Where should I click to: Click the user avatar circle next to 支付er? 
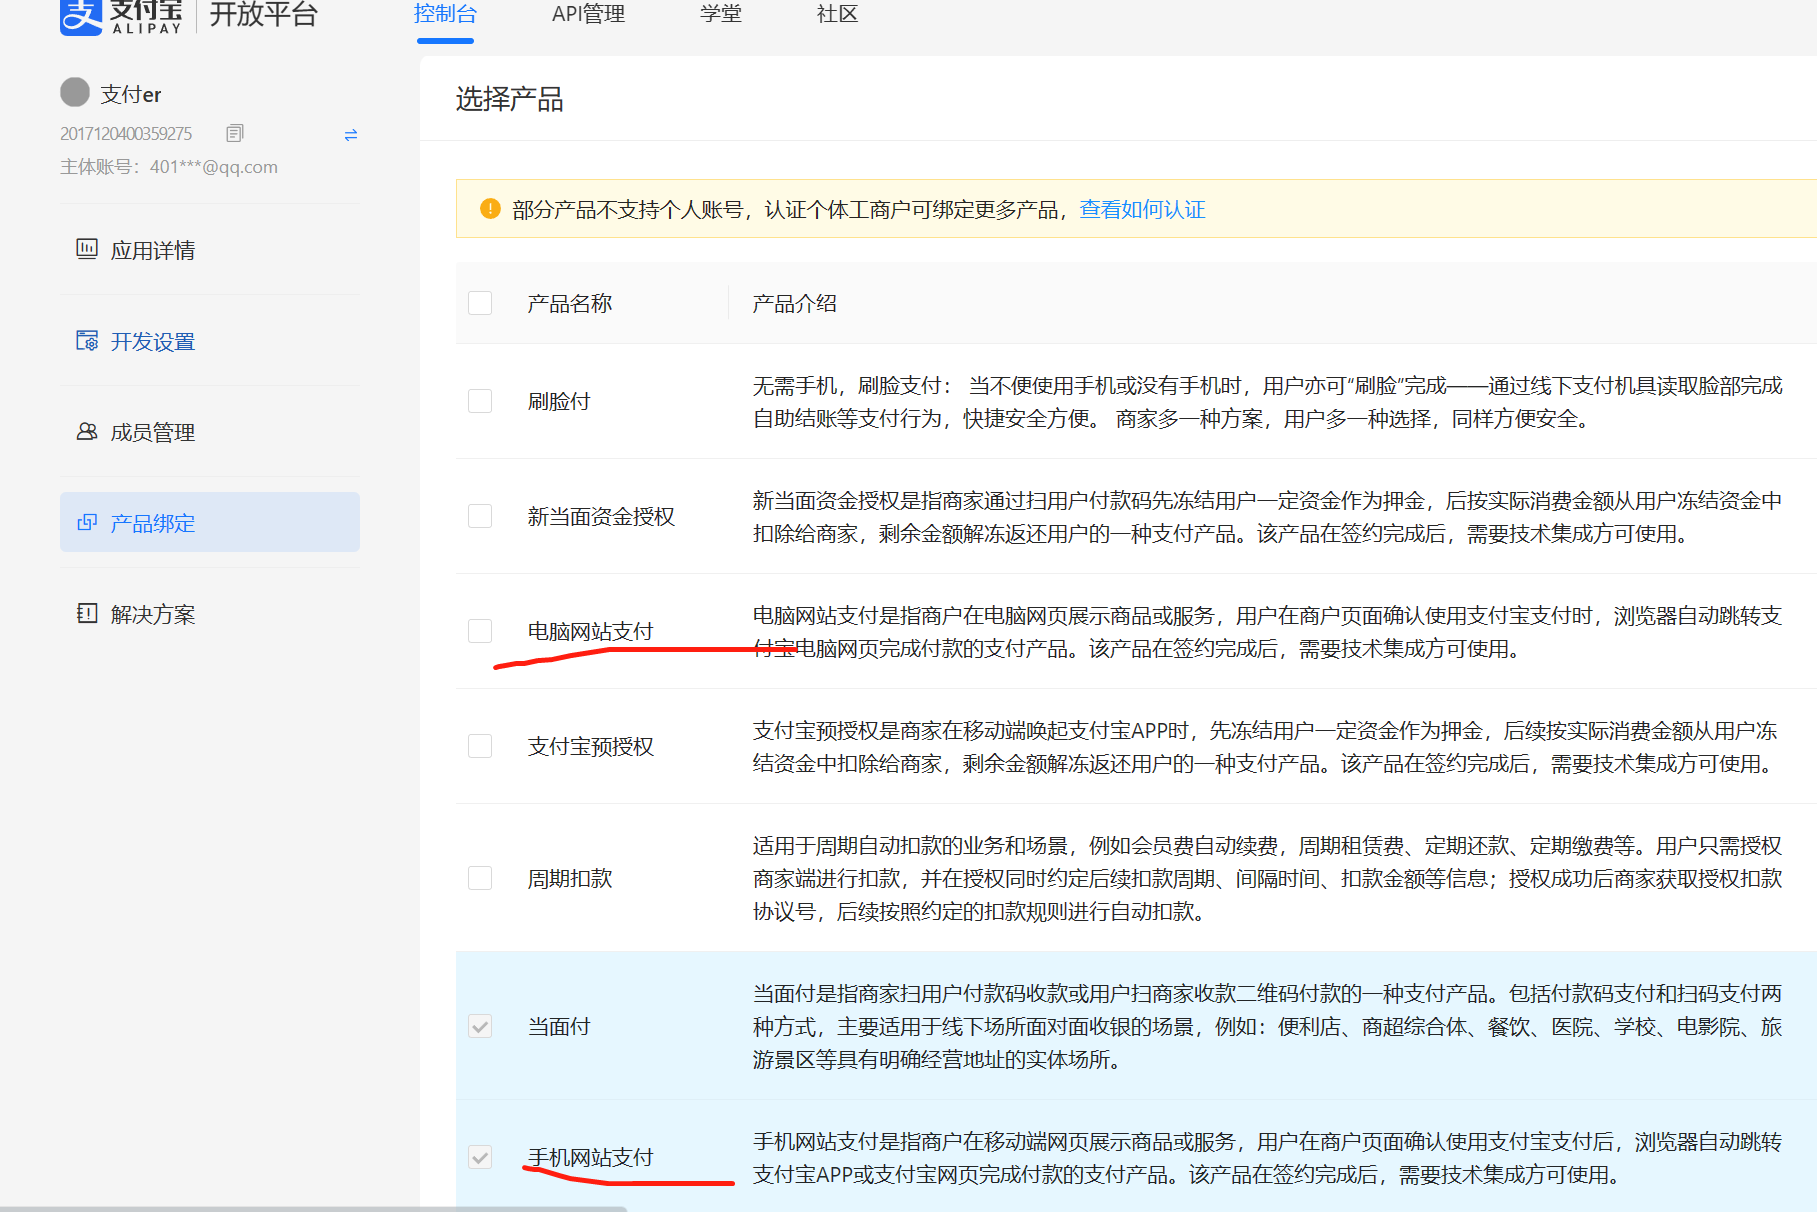click(75, 92)
